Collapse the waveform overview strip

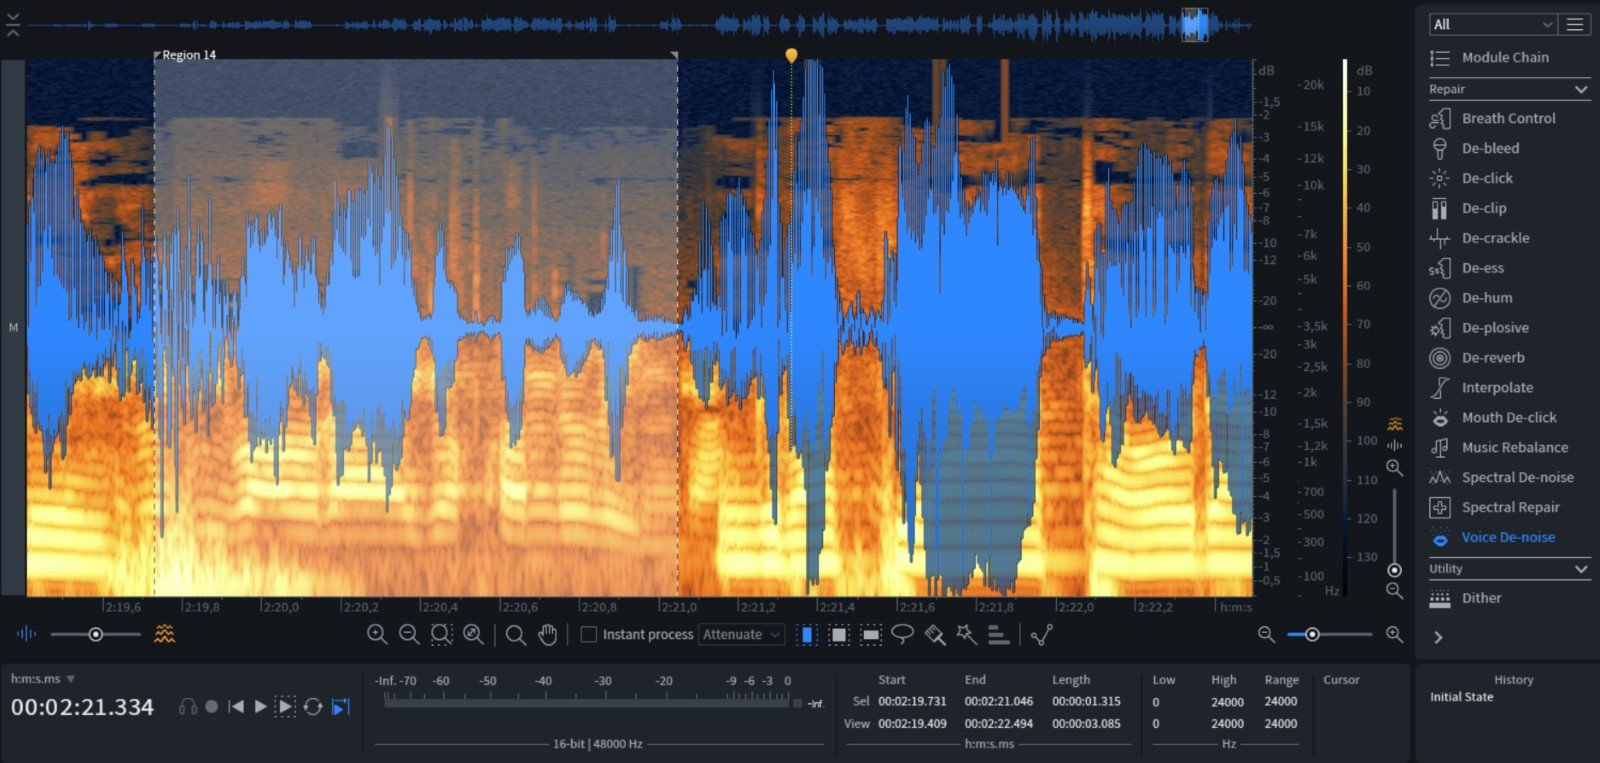pos(13,25)
